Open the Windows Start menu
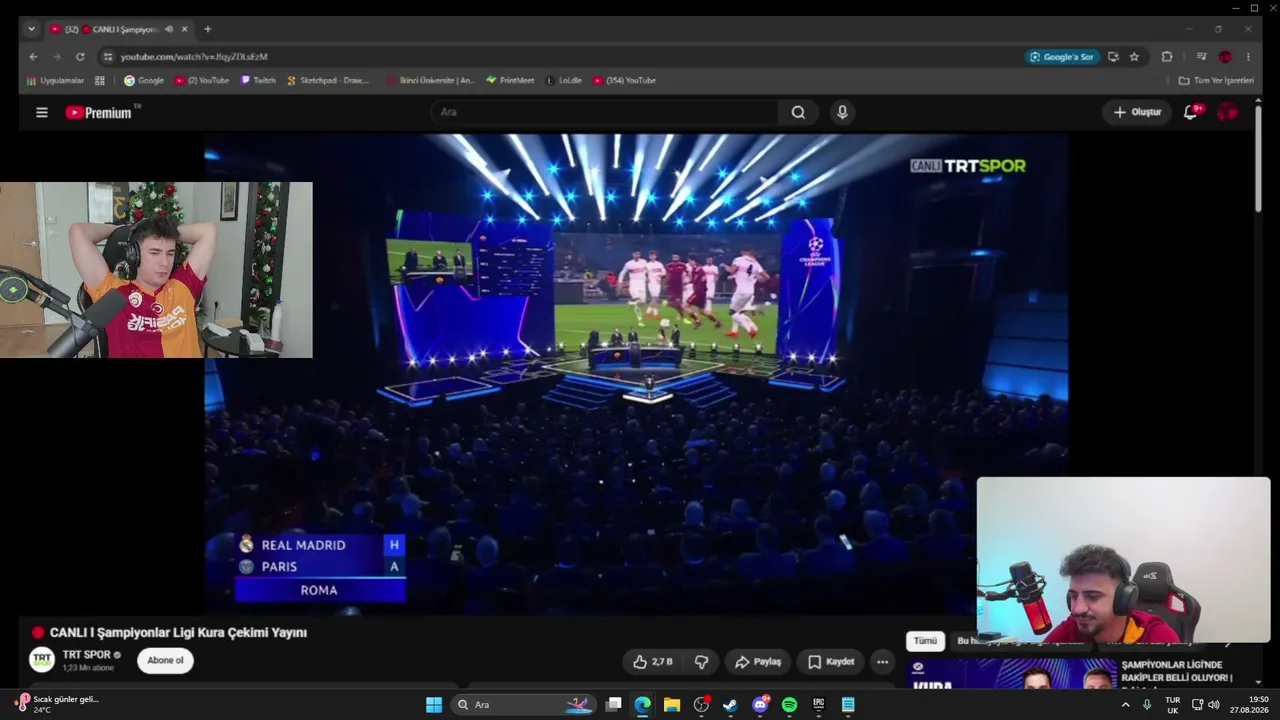Image resolution: width=1280 pixels, height=720 pixels. (434, 705)
